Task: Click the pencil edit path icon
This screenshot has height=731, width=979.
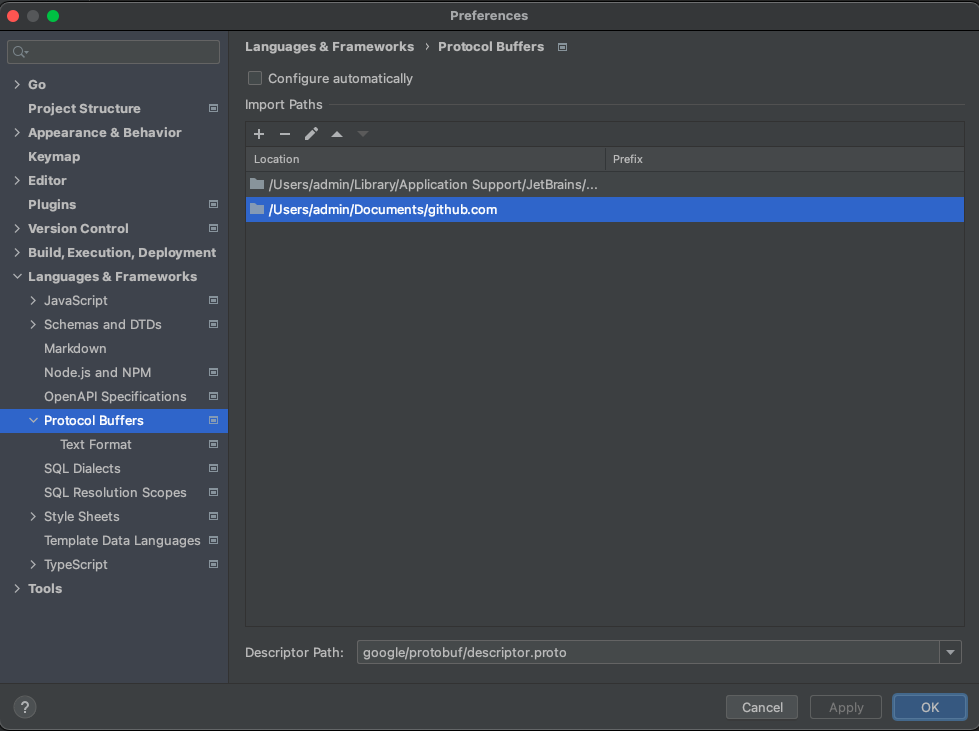Action: coord(311,134)
